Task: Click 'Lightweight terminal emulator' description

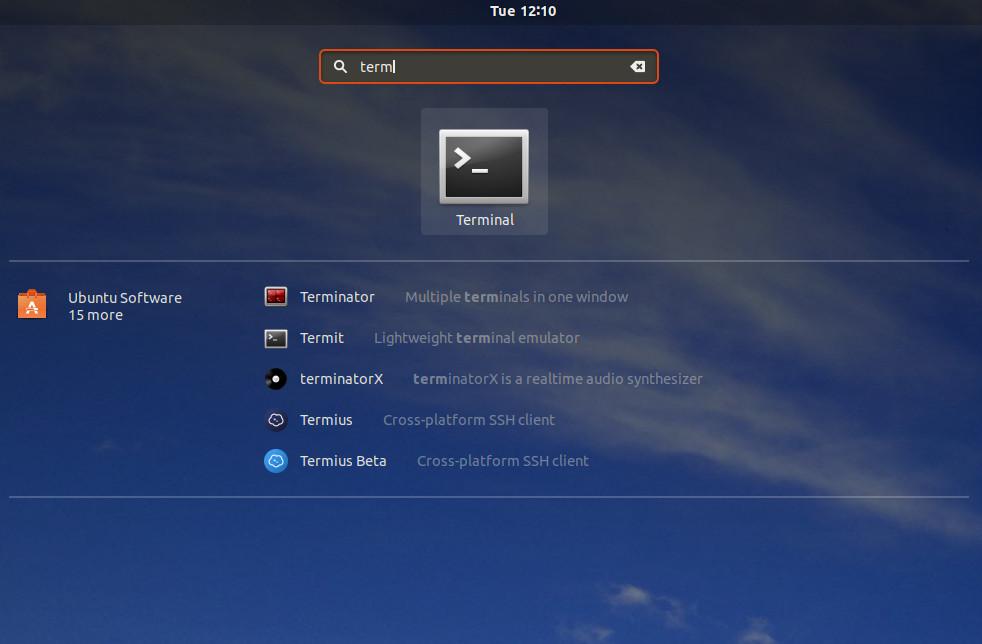Action: point(477,338)
